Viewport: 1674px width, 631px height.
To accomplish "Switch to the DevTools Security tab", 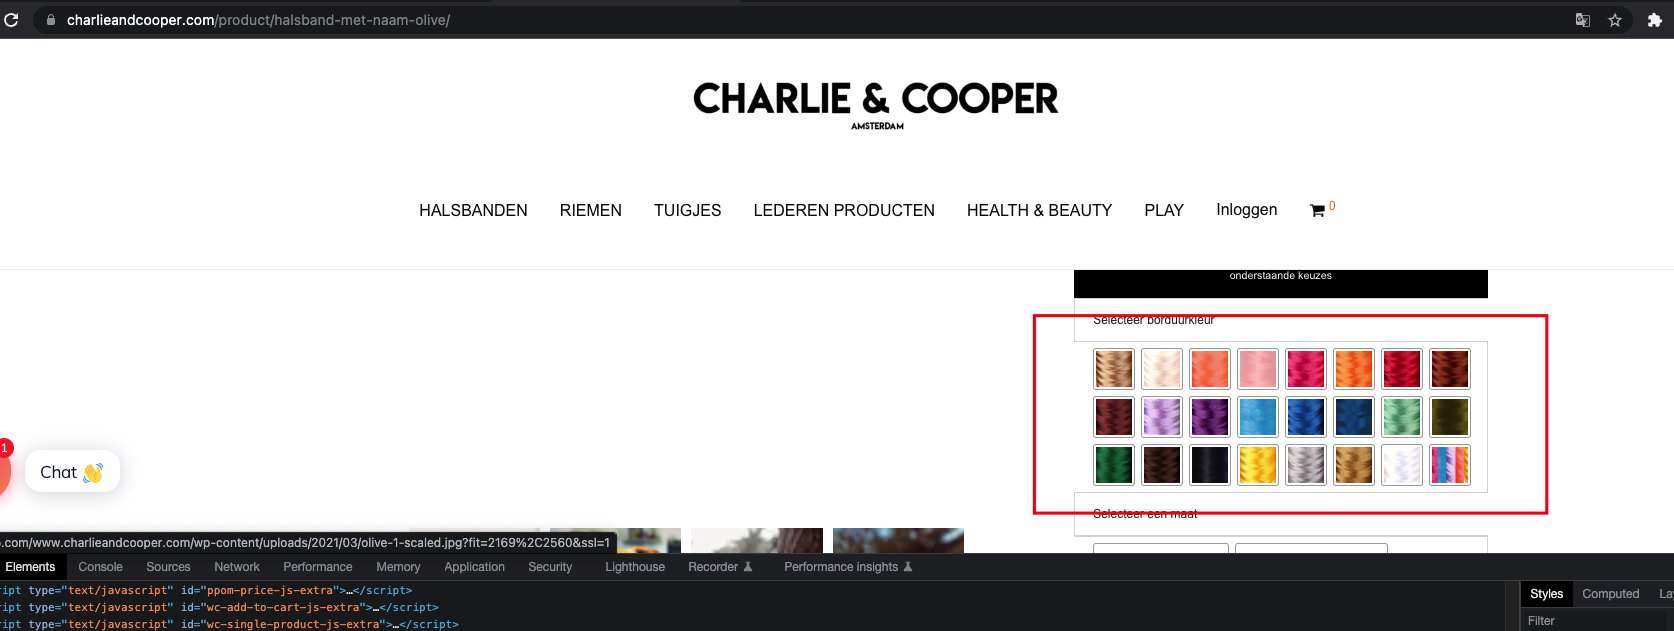I will click(x=550, y=567).
